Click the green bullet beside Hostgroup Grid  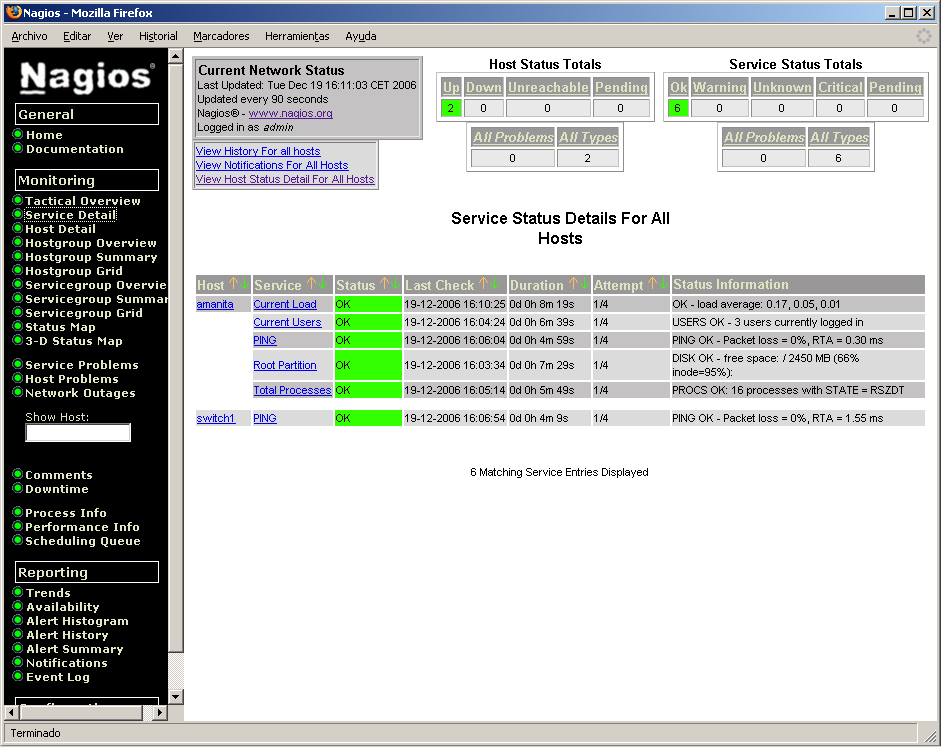[x=18, y=271]
